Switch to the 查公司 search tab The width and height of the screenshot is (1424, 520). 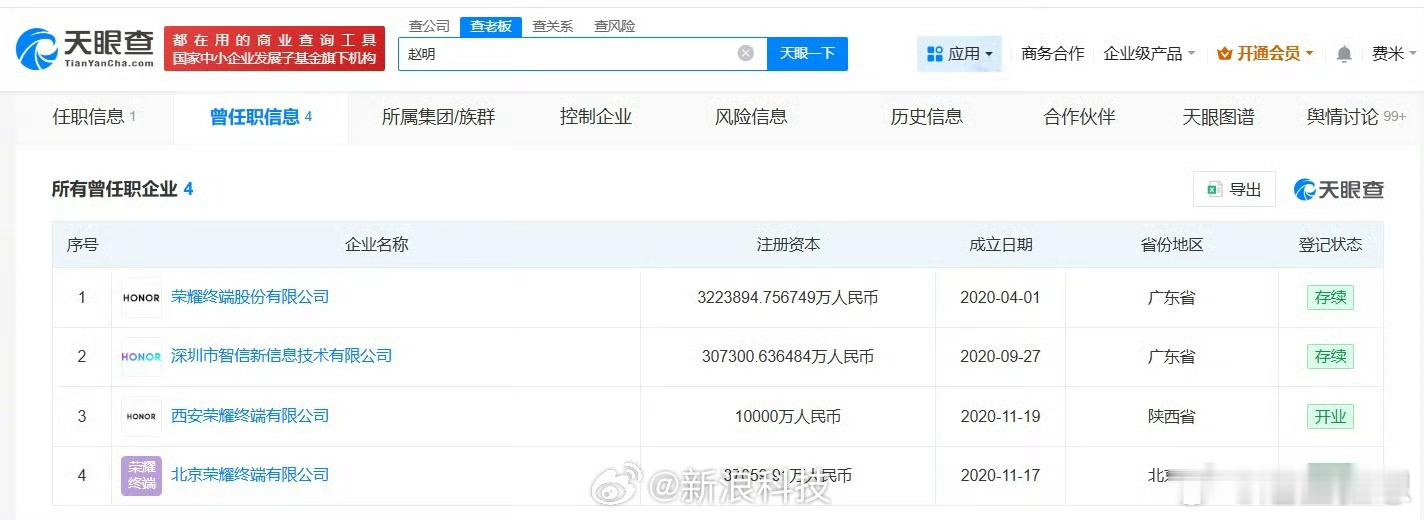pyautogui.click(x=429, y=26)
